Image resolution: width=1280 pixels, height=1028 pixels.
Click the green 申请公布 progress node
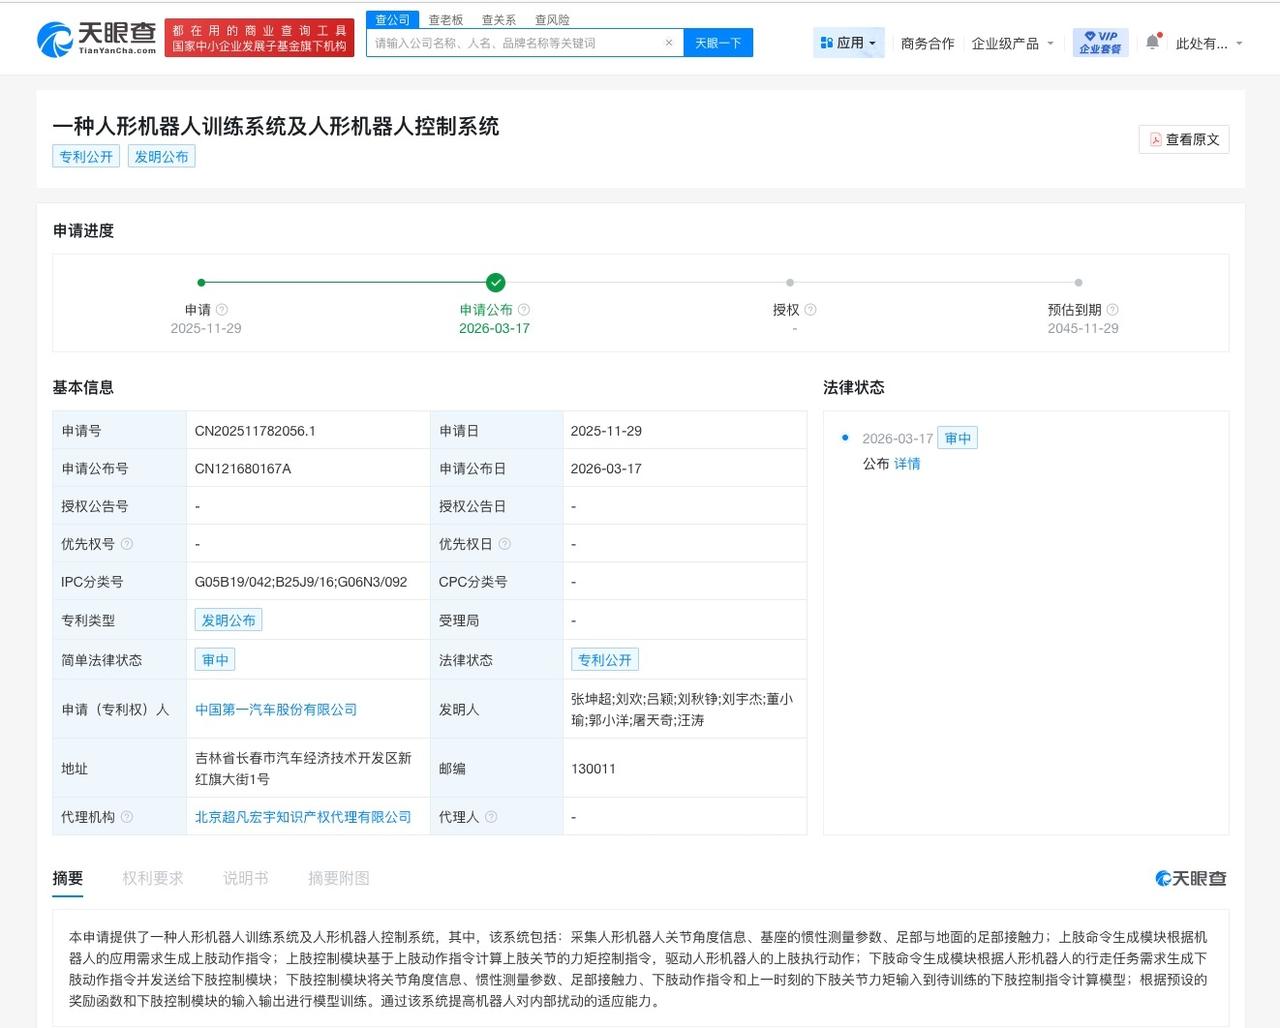point(494,282)
